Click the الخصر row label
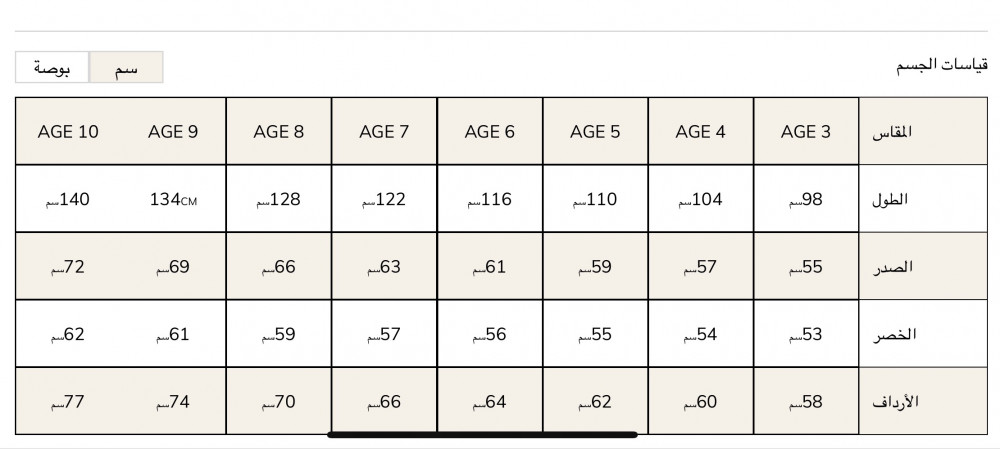Viewport: 1000px width, 449px height. 923,334
